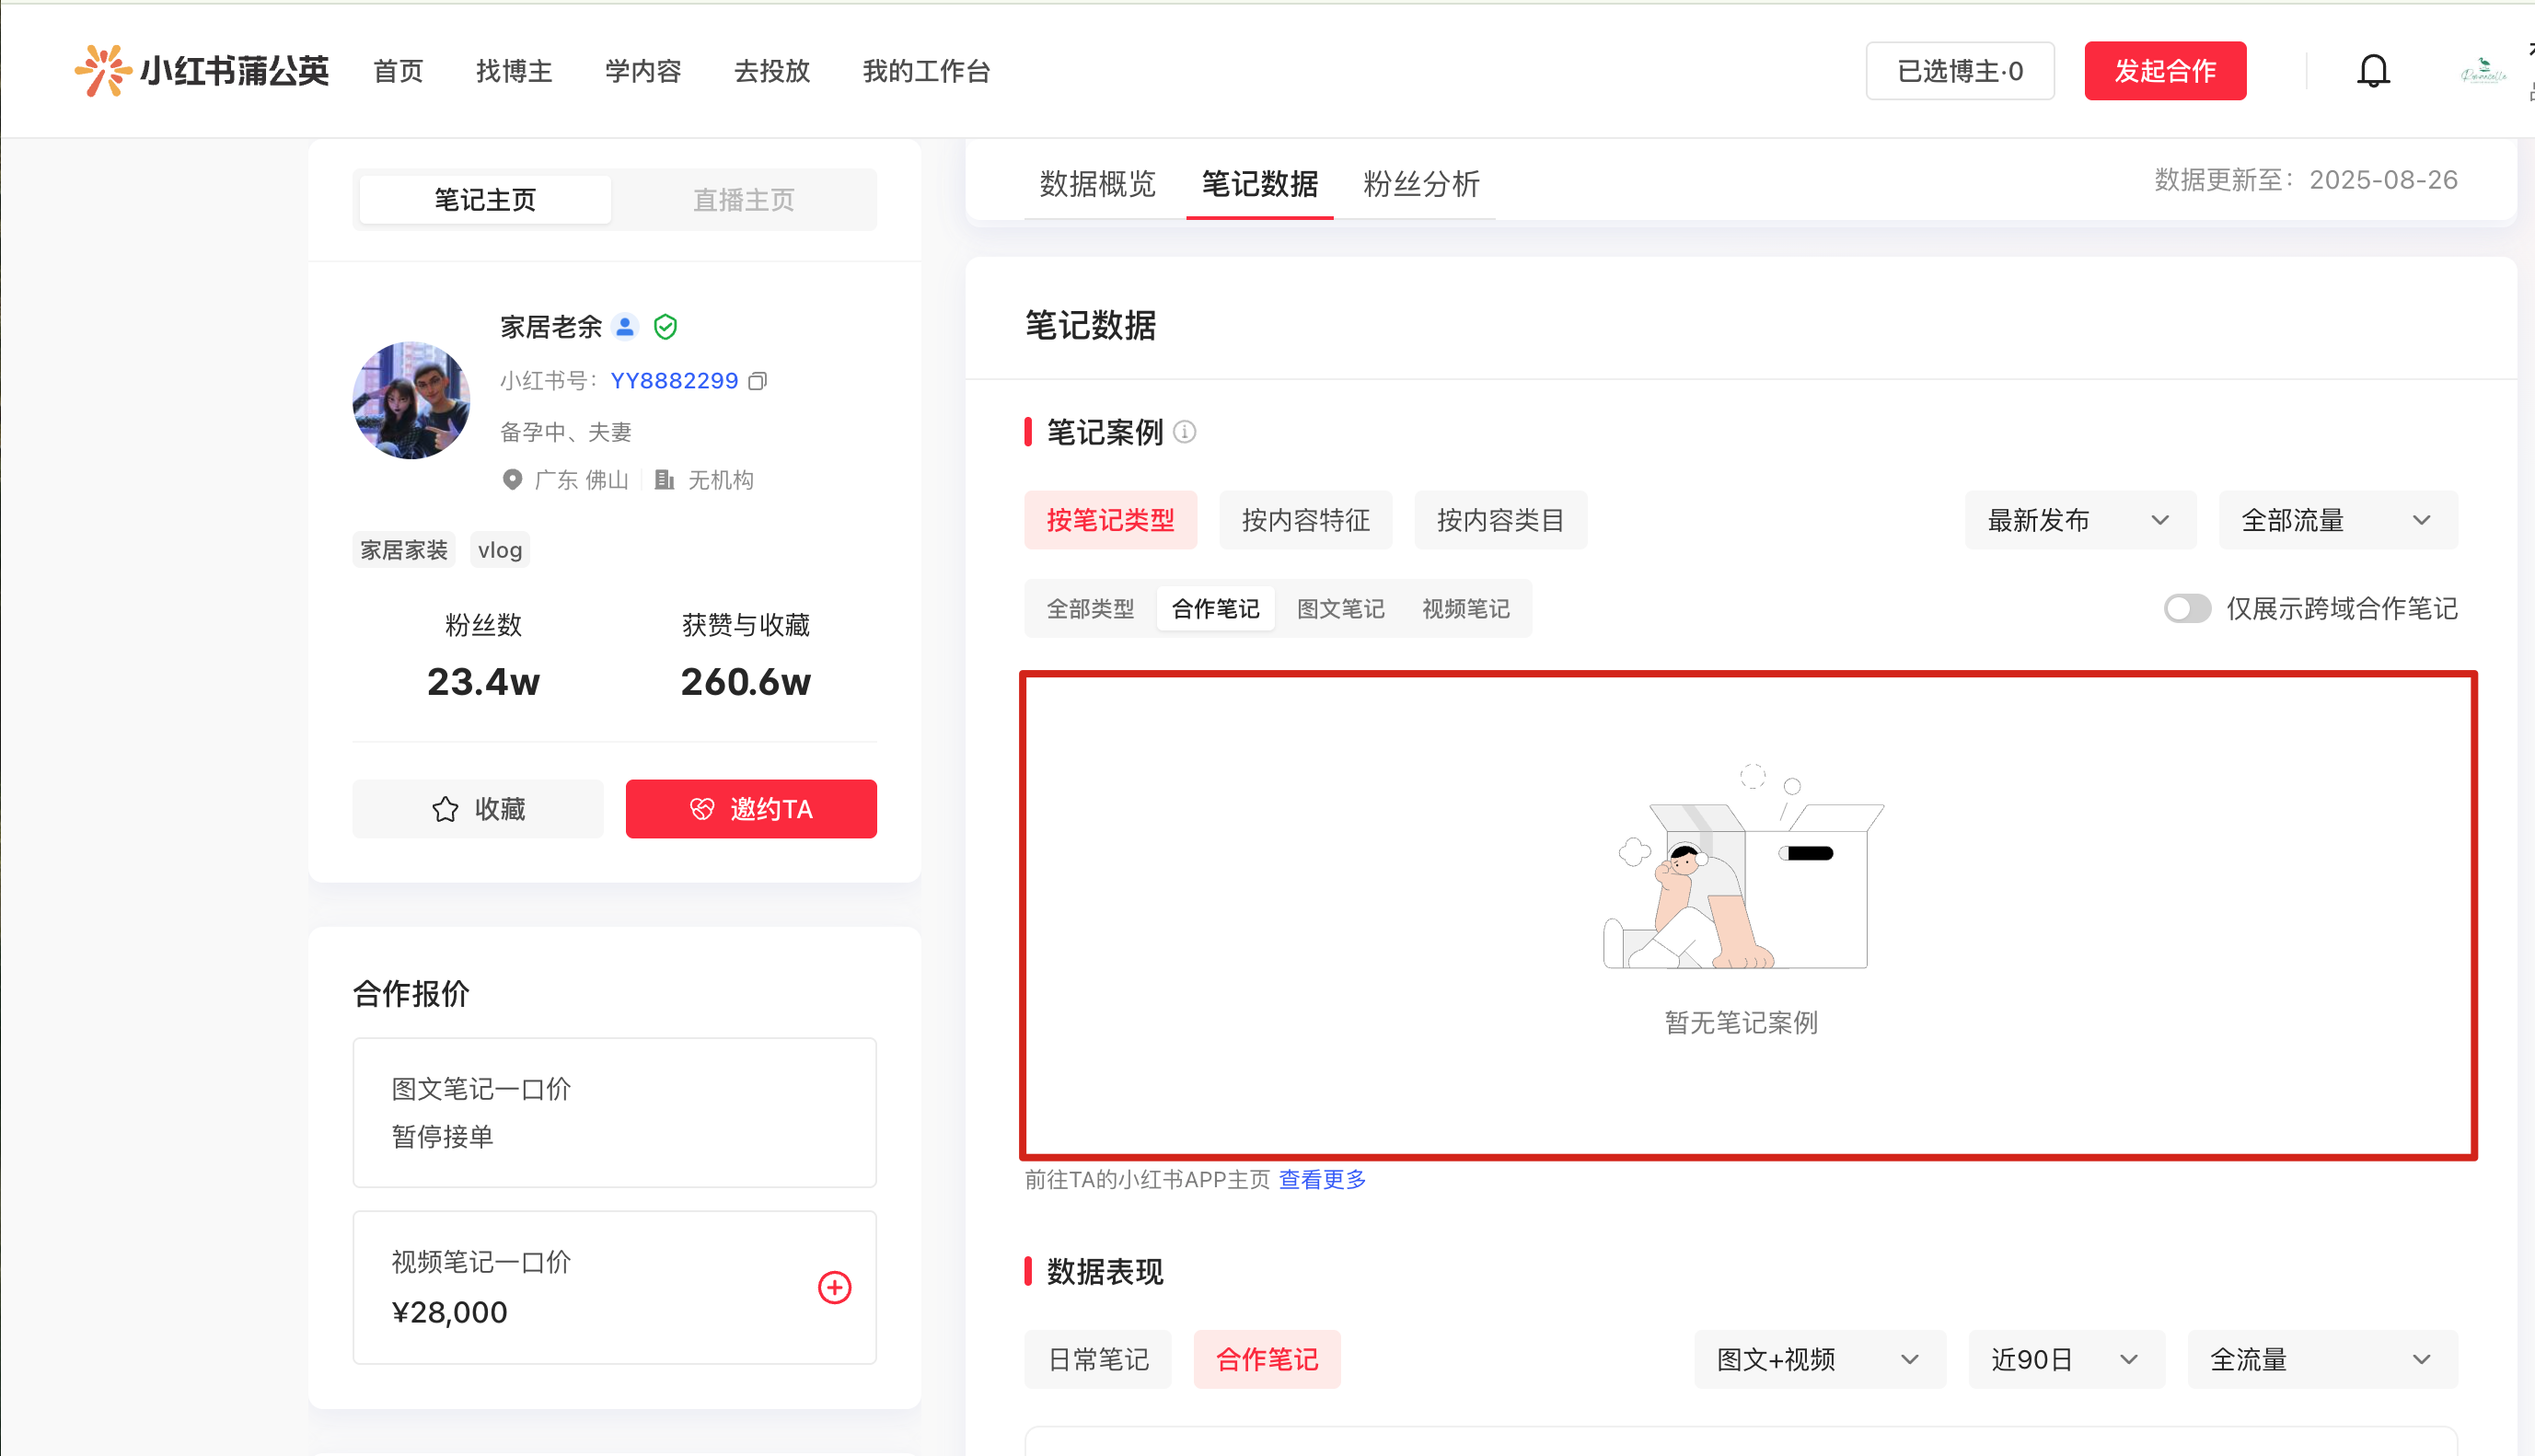
Task: Click the 图文笔记一口价 card
Action: [x=614, y=1112]
